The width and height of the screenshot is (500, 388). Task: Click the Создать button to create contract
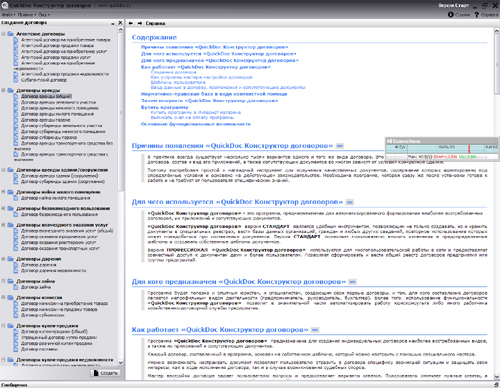click(x=105, y=373)
